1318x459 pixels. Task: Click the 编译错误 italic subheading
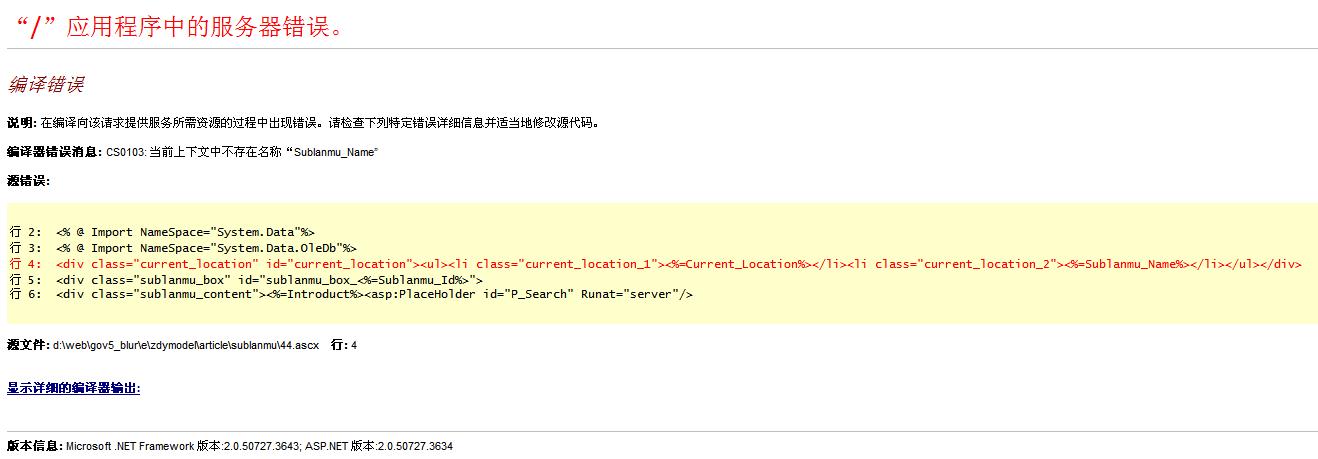[x=45, y=84]
